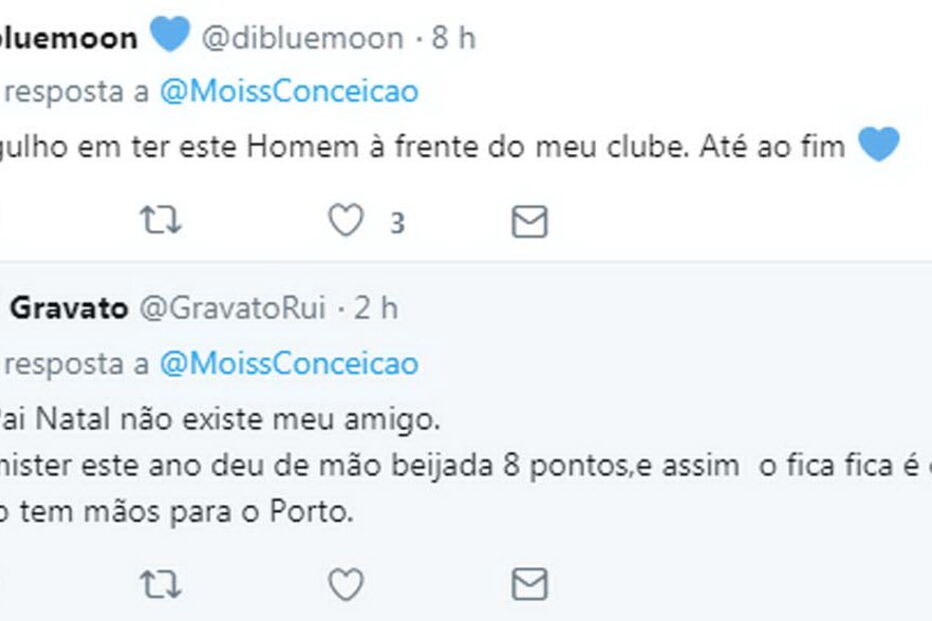This screenshot has width=932, height=621.
Task: Click the text line "tem mãos para o Porto"
Action: [180, 513]
